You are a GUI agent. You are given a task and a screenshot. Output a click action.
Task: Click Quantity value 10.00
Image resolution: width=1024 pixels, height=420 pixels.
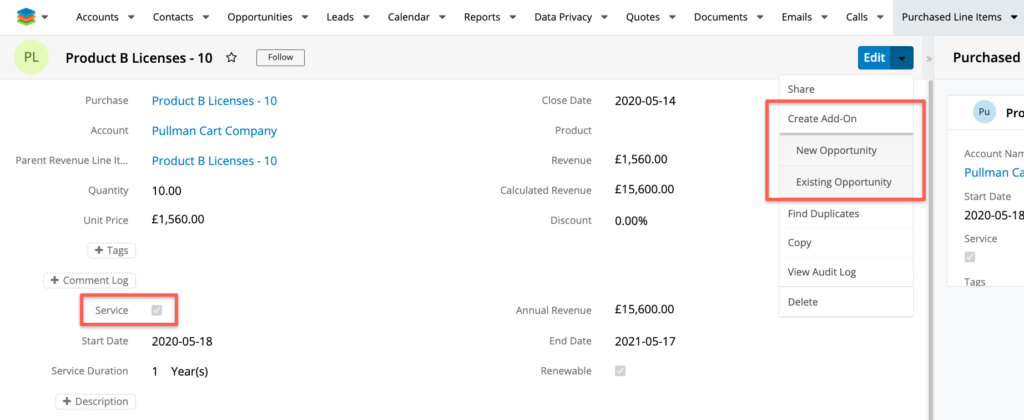(167, 191)
